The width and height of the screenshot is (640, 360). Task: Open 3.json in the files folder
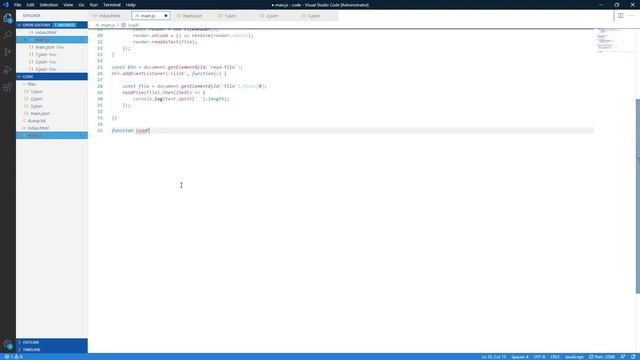(52, 106)
